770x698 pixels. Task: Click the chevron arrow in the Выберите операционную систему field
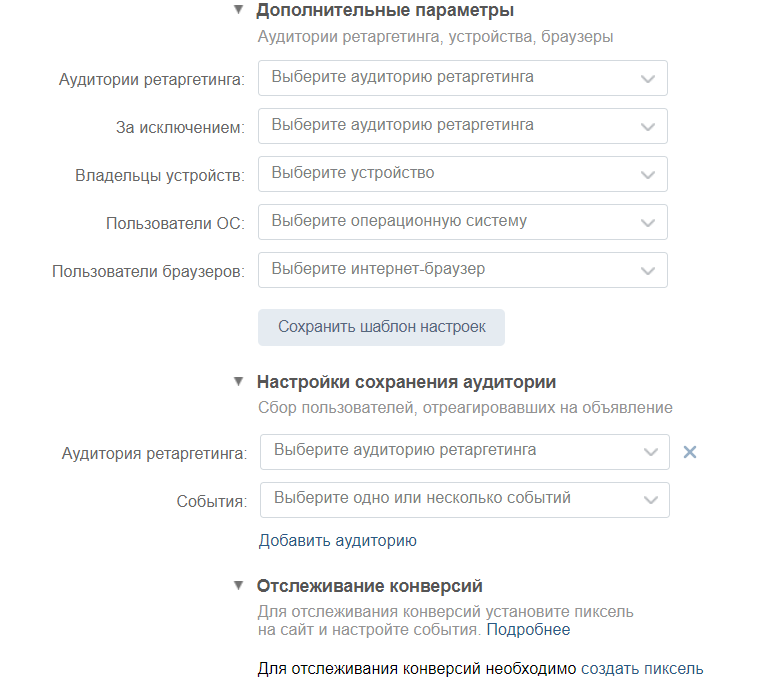coord(648,223)
